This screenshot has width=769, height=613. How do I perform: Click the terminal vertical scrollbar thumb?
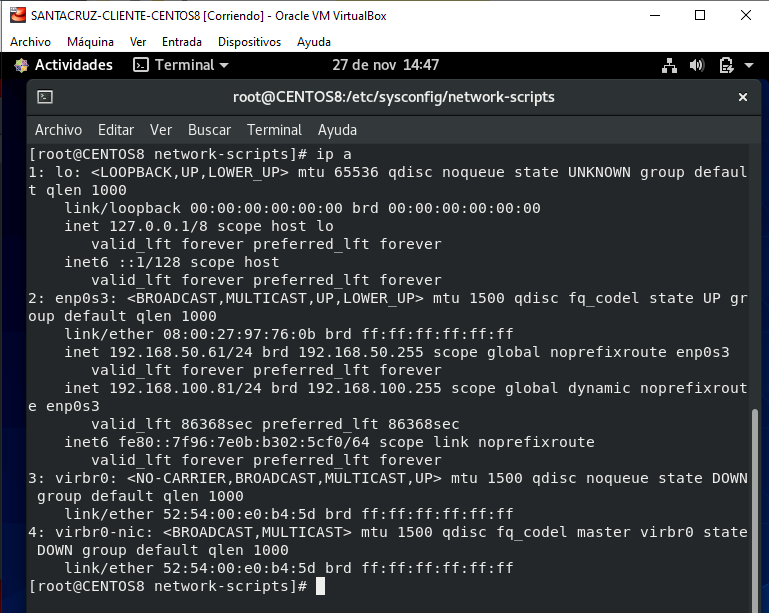pos(755,510)
